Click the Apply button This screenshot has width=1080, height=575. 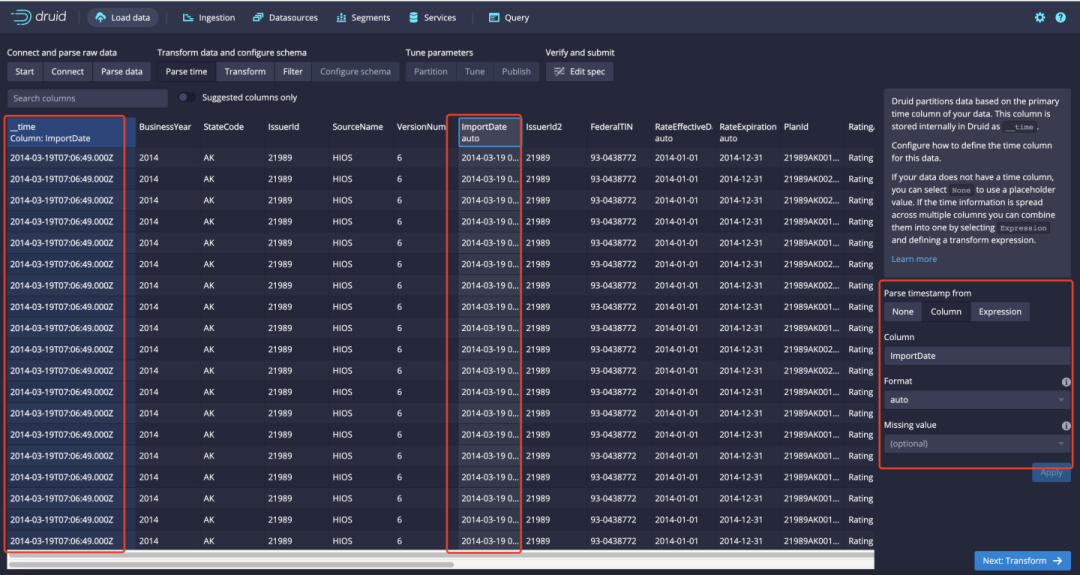[1051, 473]
